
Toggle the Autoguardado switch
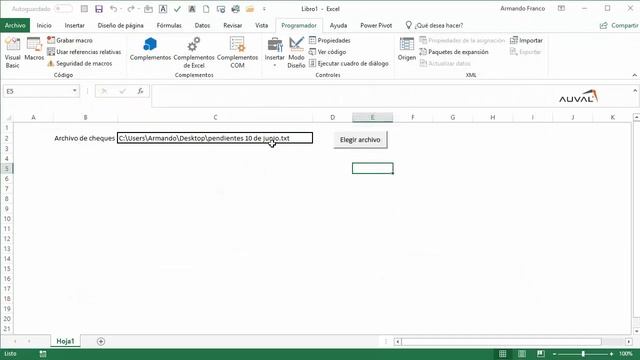click(x=63, y=9)
